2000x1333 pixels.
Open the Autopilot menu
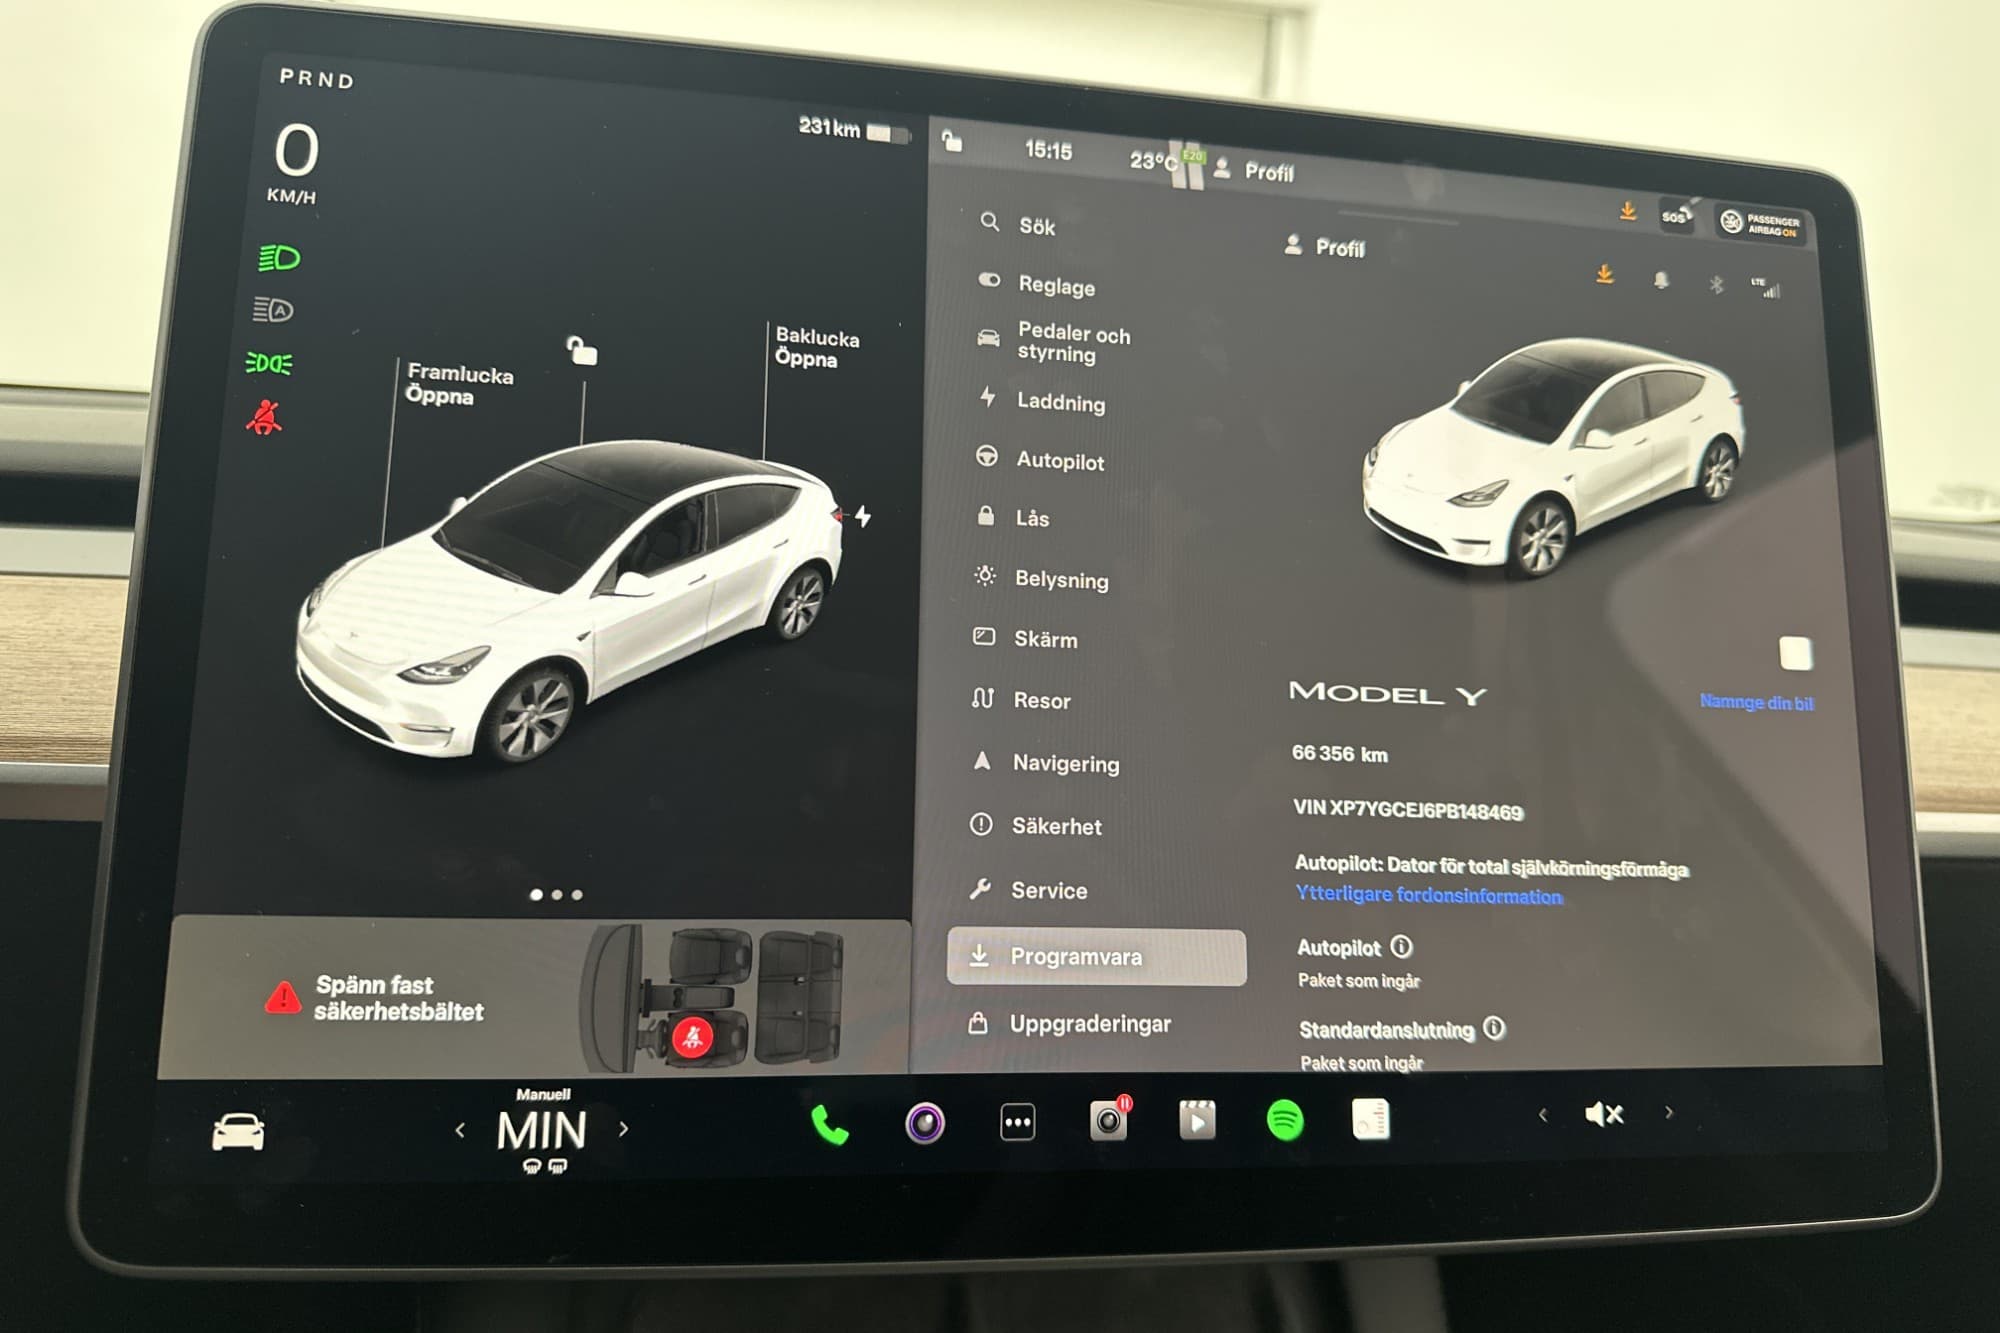[x=1040, y=459]
